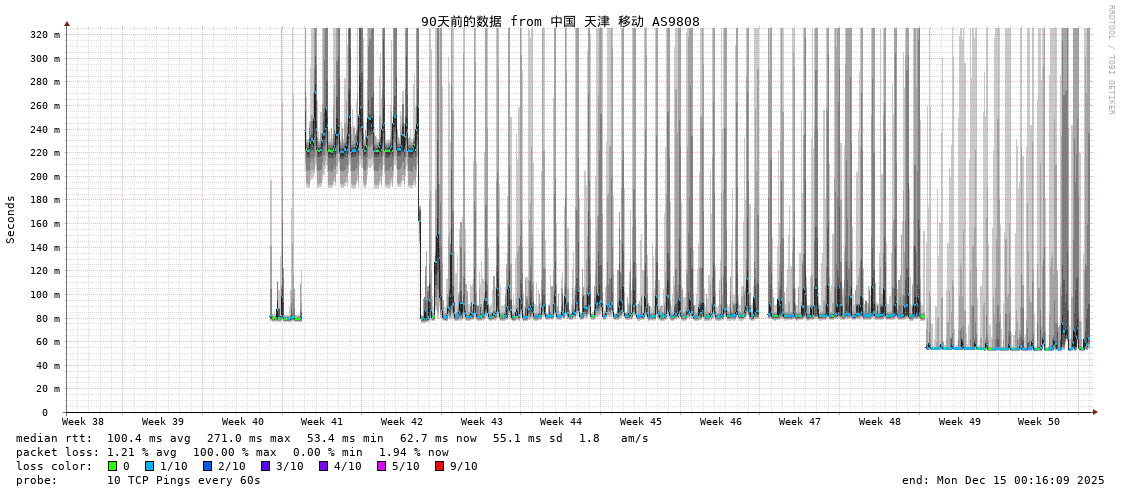
Task: Click the graph title mentioning AS9808
Action: tap(560, 21)
